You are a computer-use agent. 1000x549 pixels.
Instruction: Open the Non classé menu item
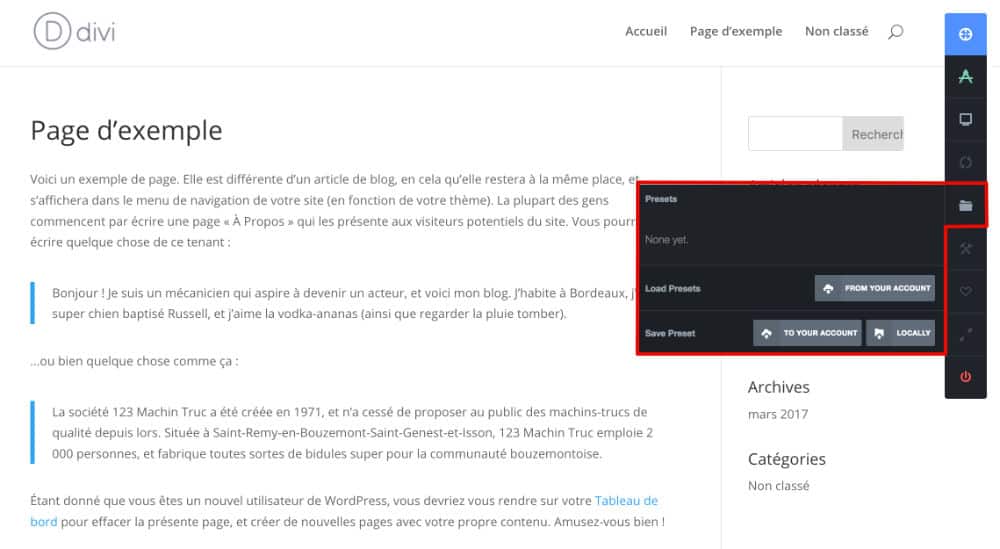point(836,31)
